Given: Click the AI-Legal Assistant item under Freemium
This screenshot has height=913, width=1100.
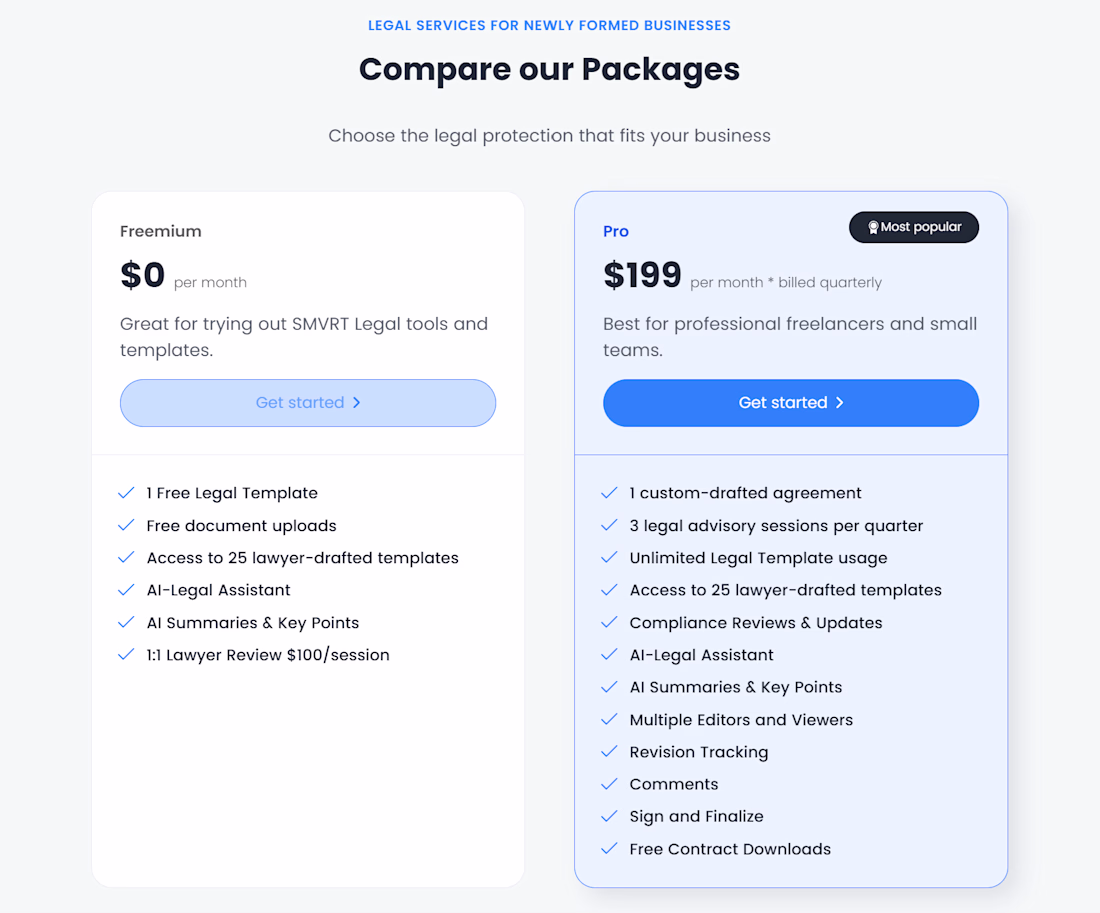Looking at the screenshot, I should pyautogui.click(x=218, y=590).
